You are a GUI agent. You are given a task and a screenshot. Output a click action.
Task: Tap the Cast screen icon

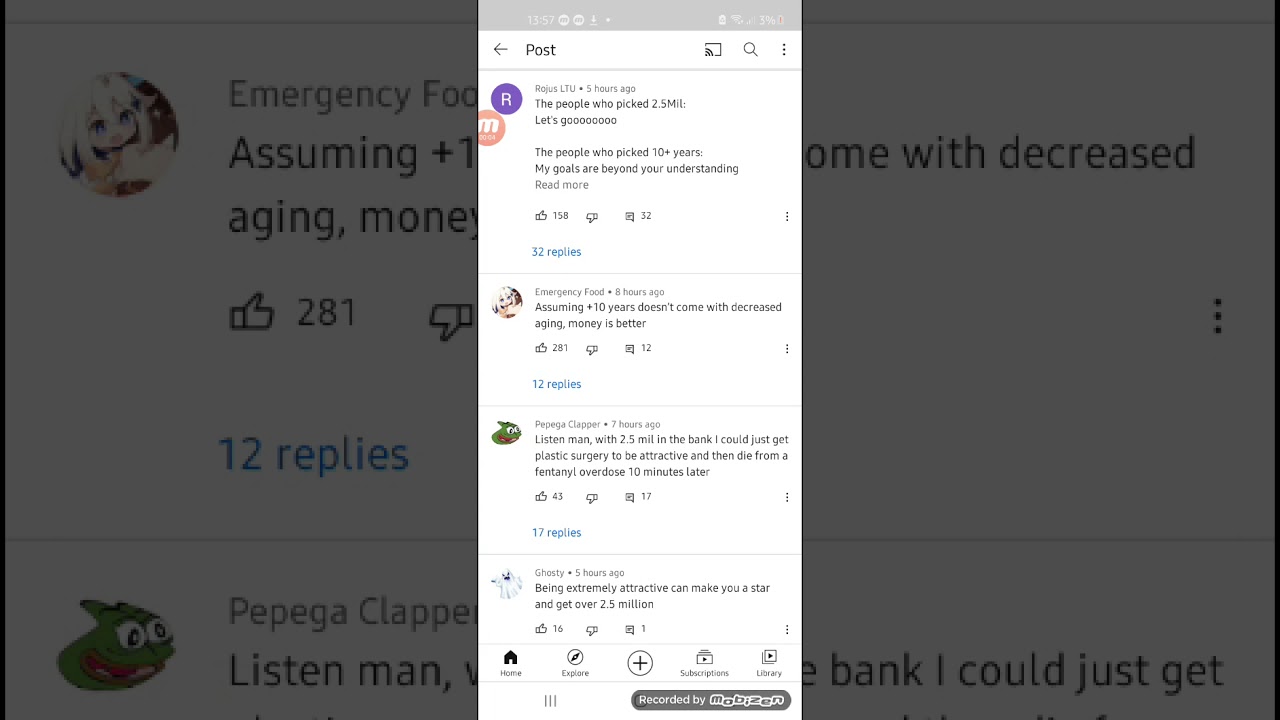(x=713, y=50)
